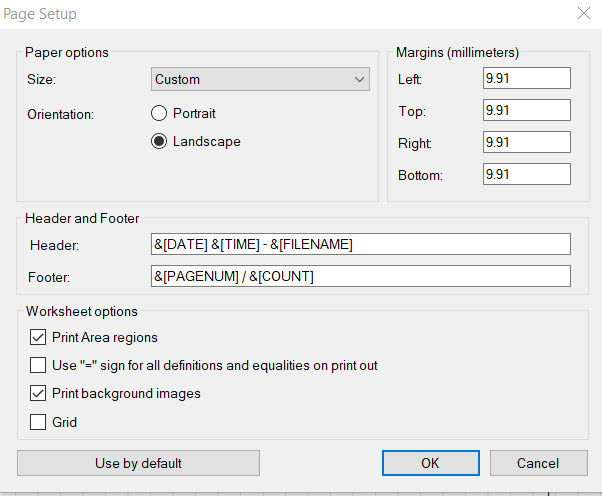Select Portrait orientation

(159, 114)
